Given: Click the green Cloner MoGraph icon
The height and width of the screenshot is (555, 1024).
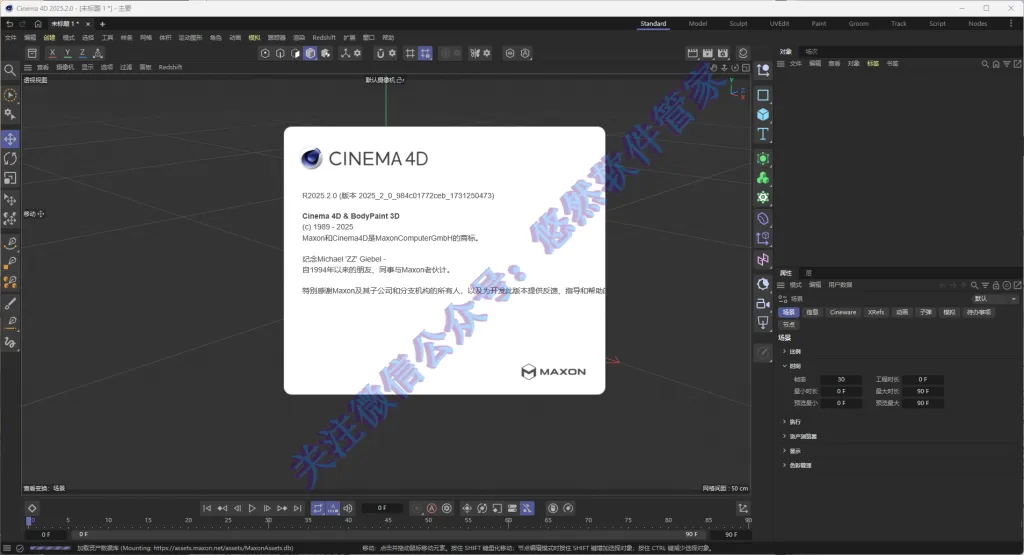Looking at the screenshot, I should tap(763, 178).
